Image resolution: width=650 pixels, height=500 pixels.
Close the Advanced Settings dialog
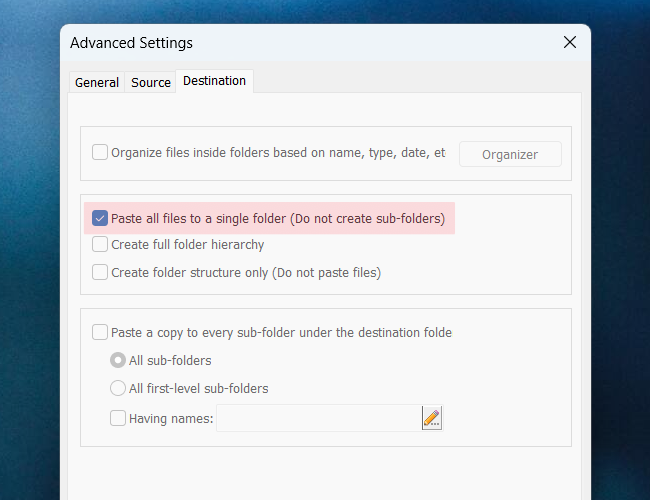pyautogui.click(x=569, y=42)
